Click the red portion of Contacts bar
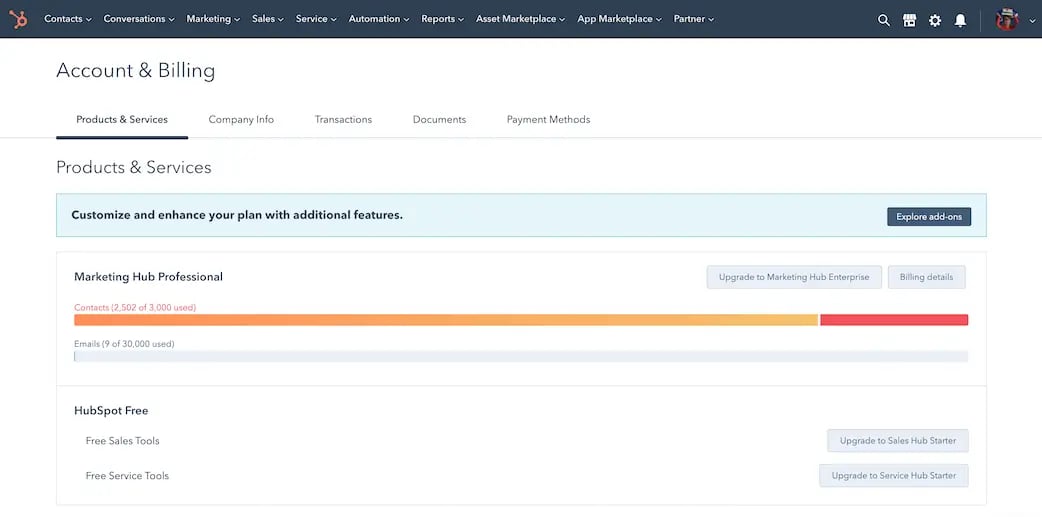Screen dimensions: 1042x517 pos(894,320)
